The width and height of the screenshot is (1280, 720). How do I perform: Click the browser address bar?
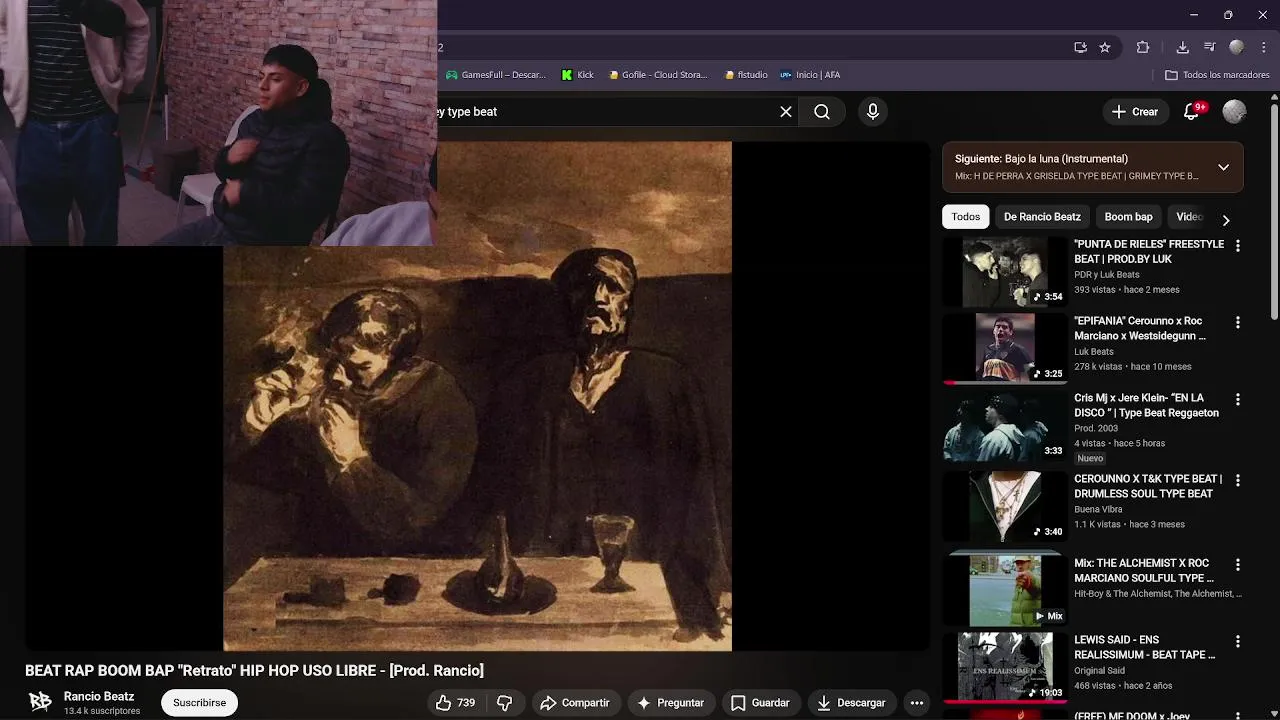tap(750, 47)
